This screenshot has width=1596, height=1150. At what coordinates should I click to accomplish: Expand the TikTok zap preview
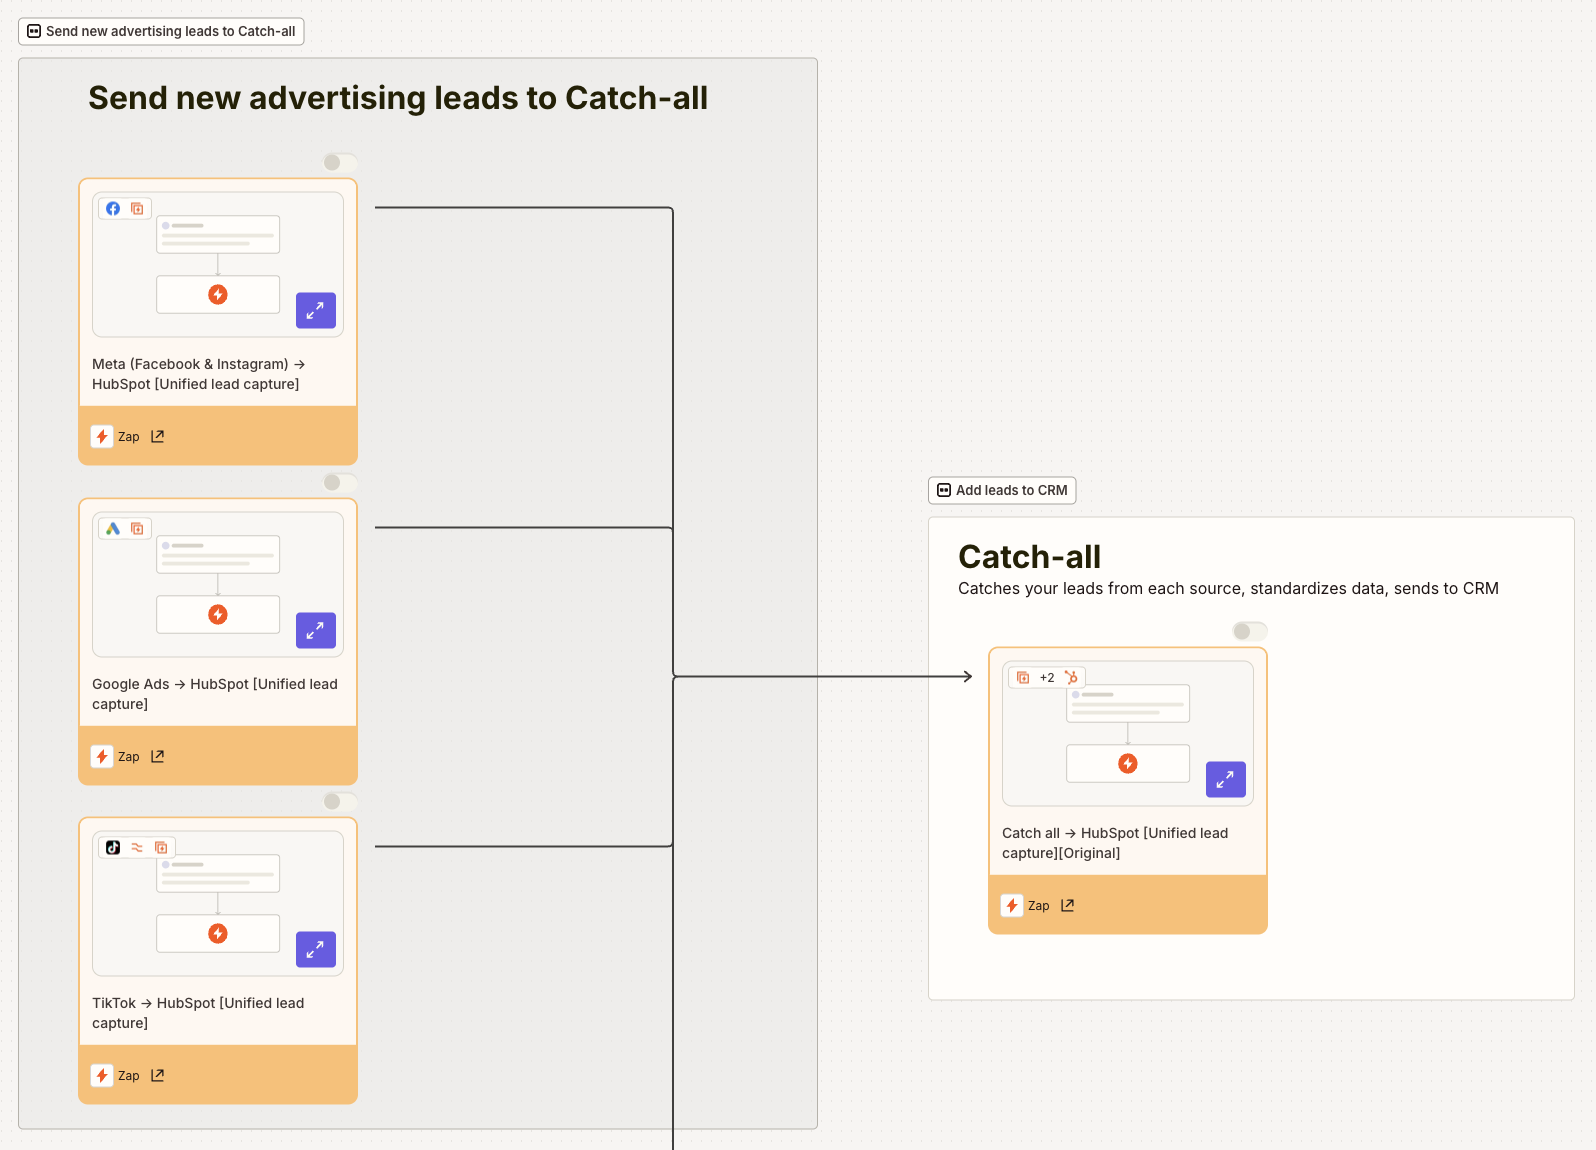point(316,949)
